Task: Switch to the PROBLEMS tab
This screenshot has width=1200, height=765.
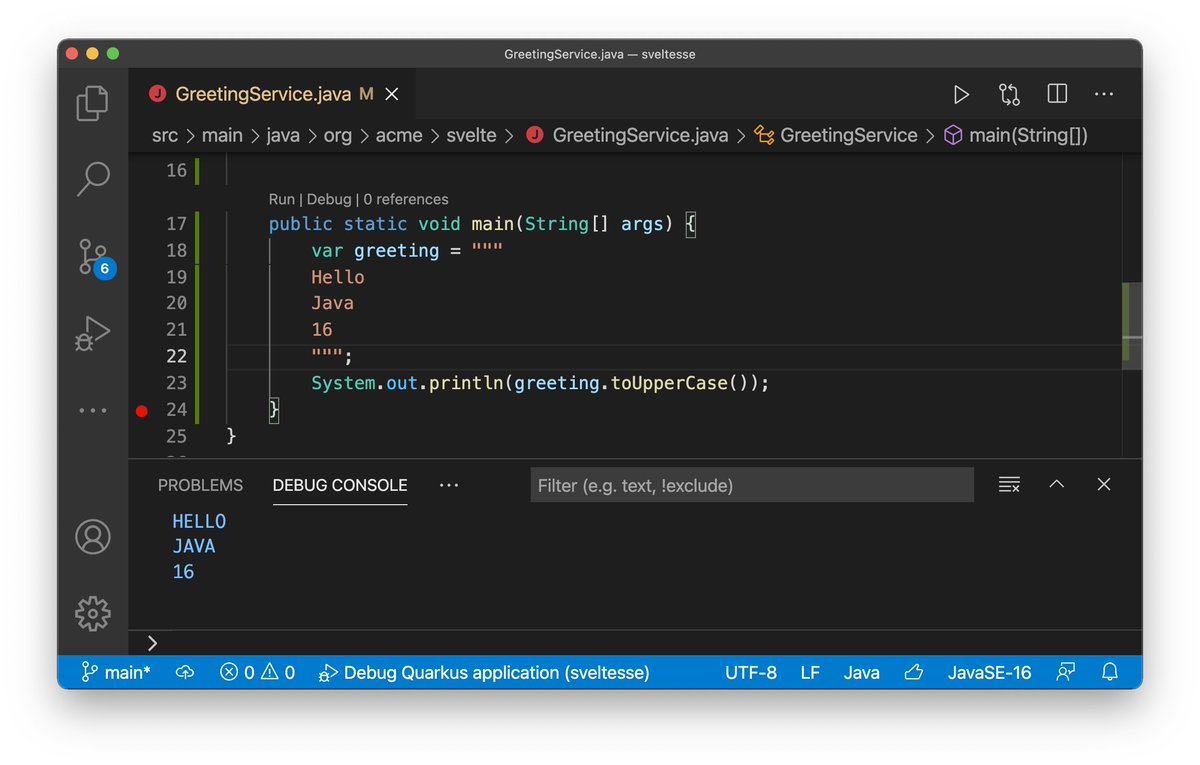Action: [x=200, y=485]
